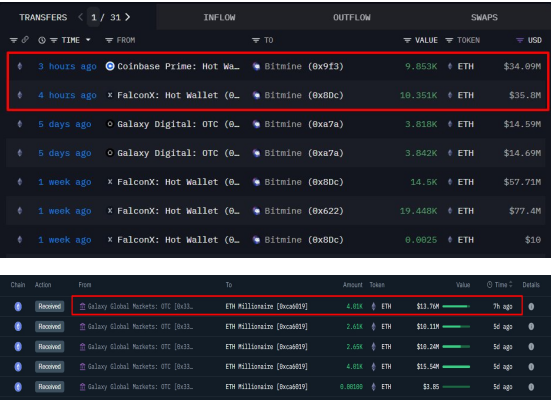The image size is (551, 402).
Task: Click the clock icon beside TIME
Action: (x=42, y=40)
